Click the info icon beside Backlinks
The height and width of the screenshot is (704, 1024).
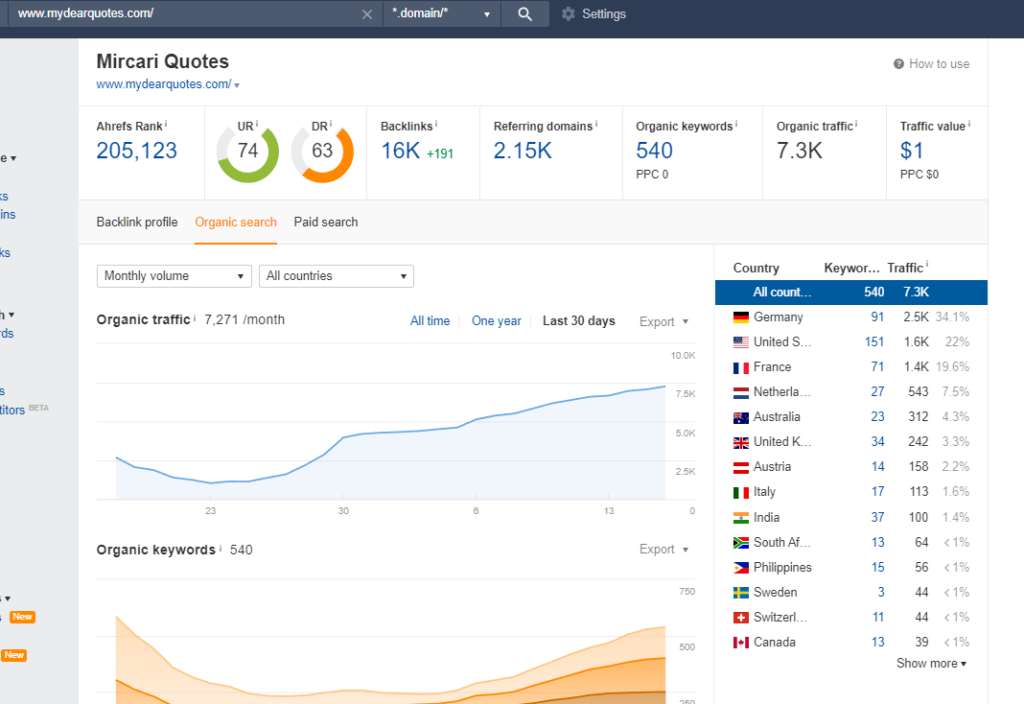tap(436, 123)
